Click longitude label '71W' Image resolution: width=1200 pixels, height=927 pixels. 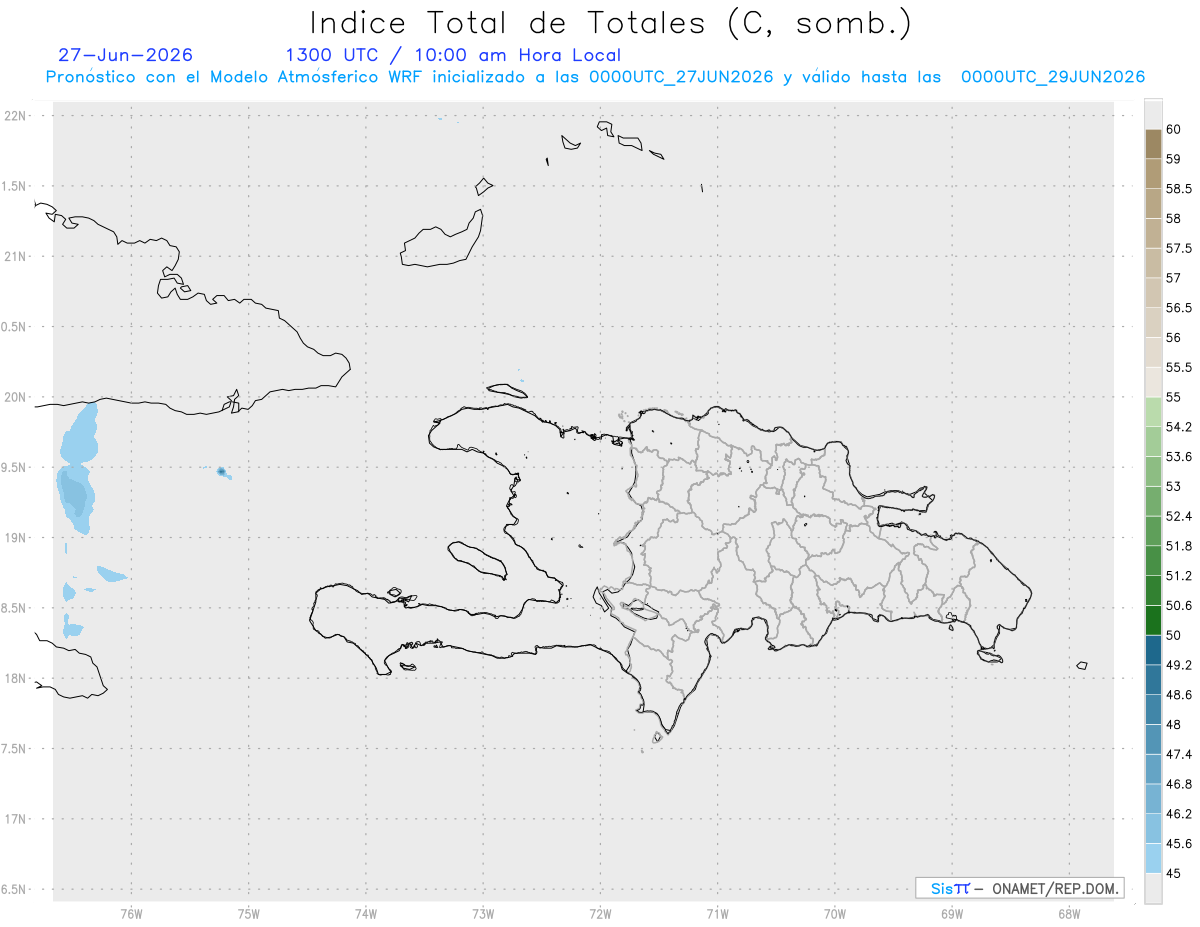pyautogui.click(x=717, y=913)
